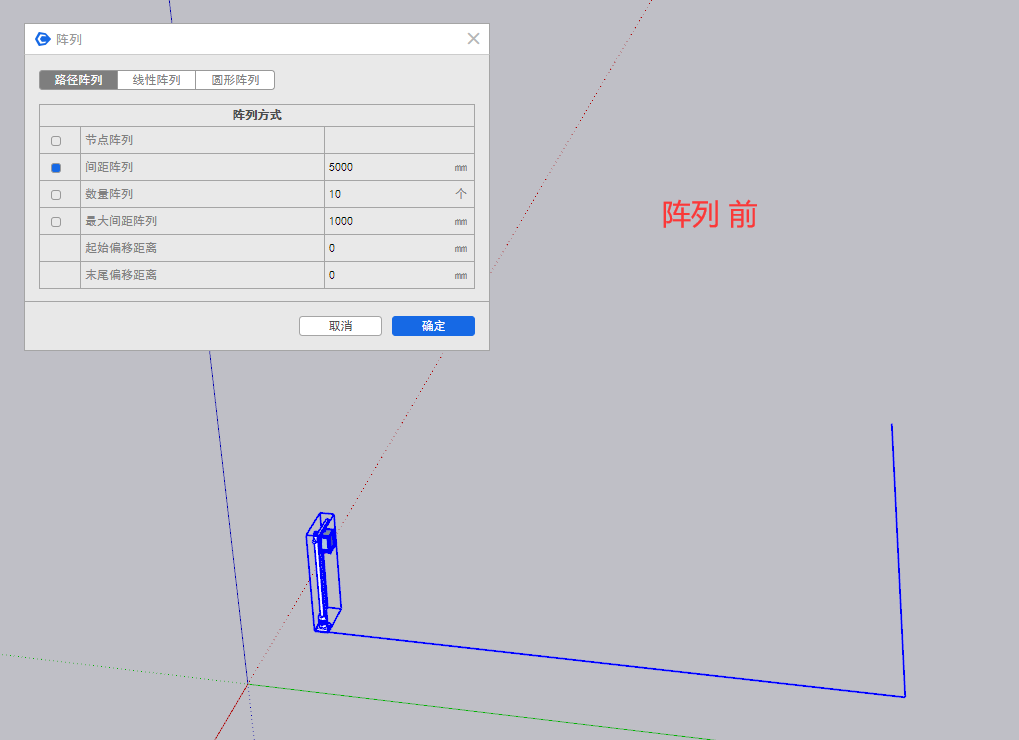
Task: Select the blue wireframe component in viewport
Action: click(324, 573)
